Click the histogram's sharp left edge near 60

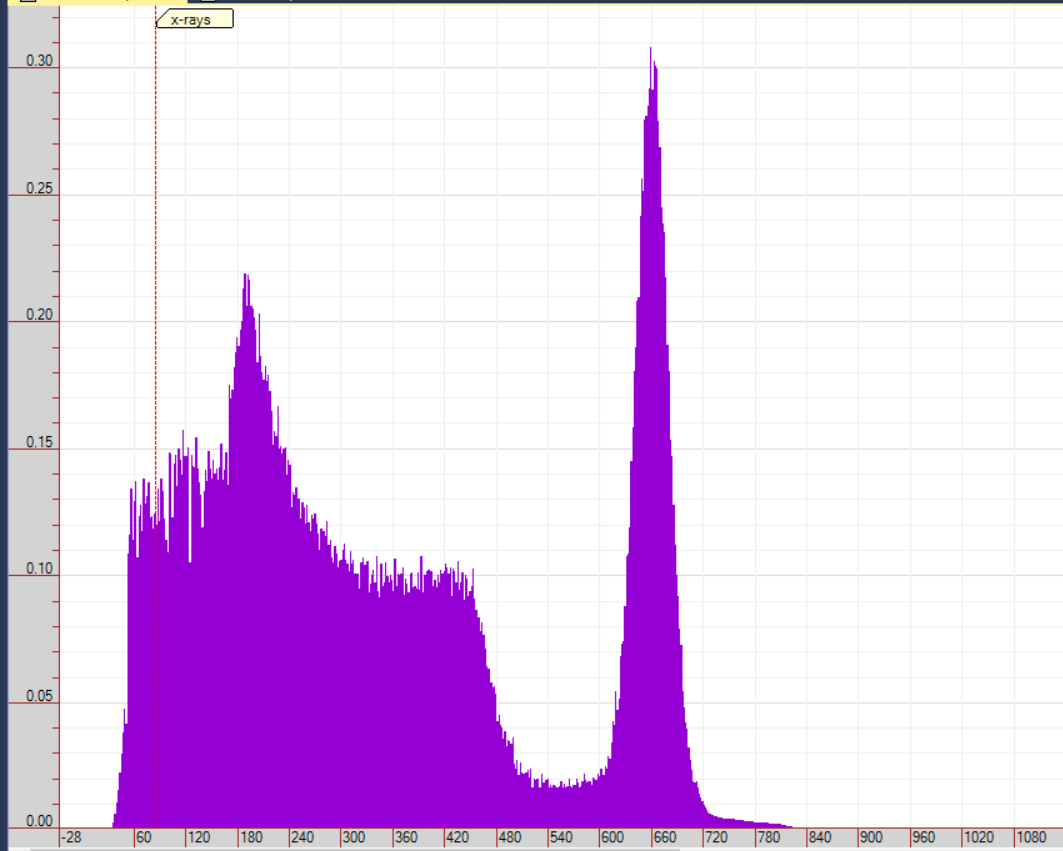[129, 650]
